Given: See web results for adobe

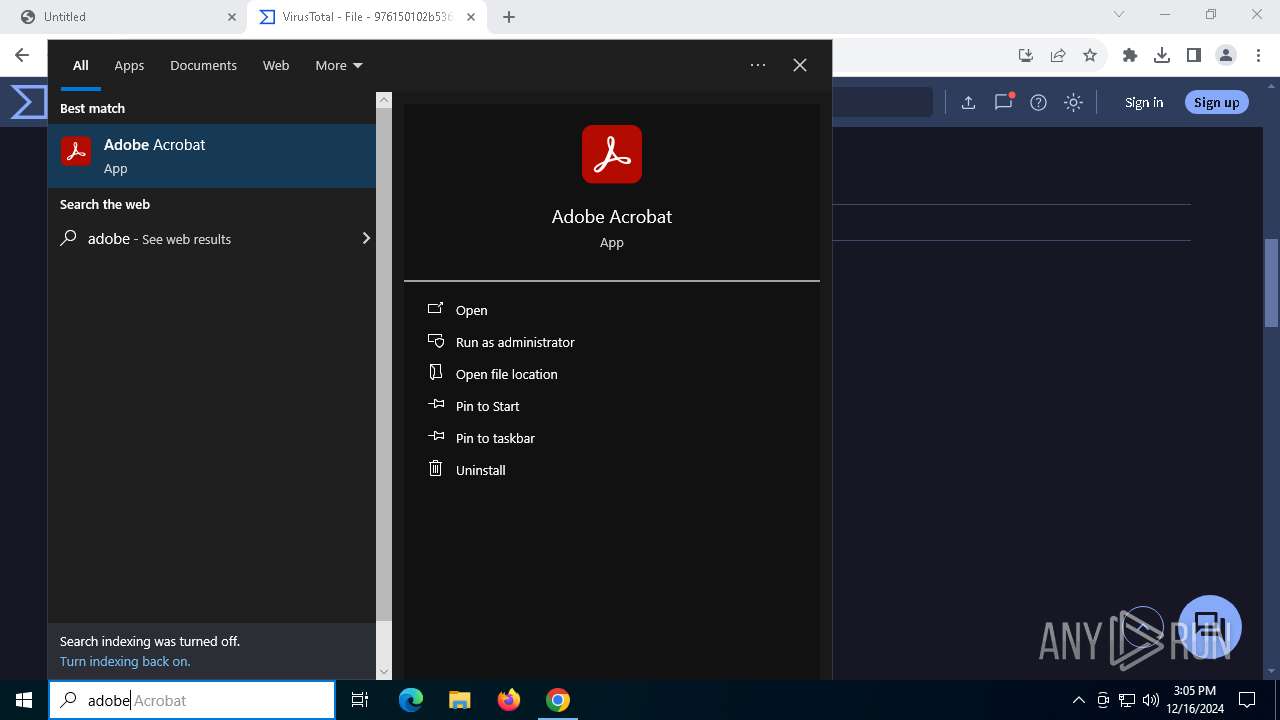Looking at the screenshot, I should 212,239.
